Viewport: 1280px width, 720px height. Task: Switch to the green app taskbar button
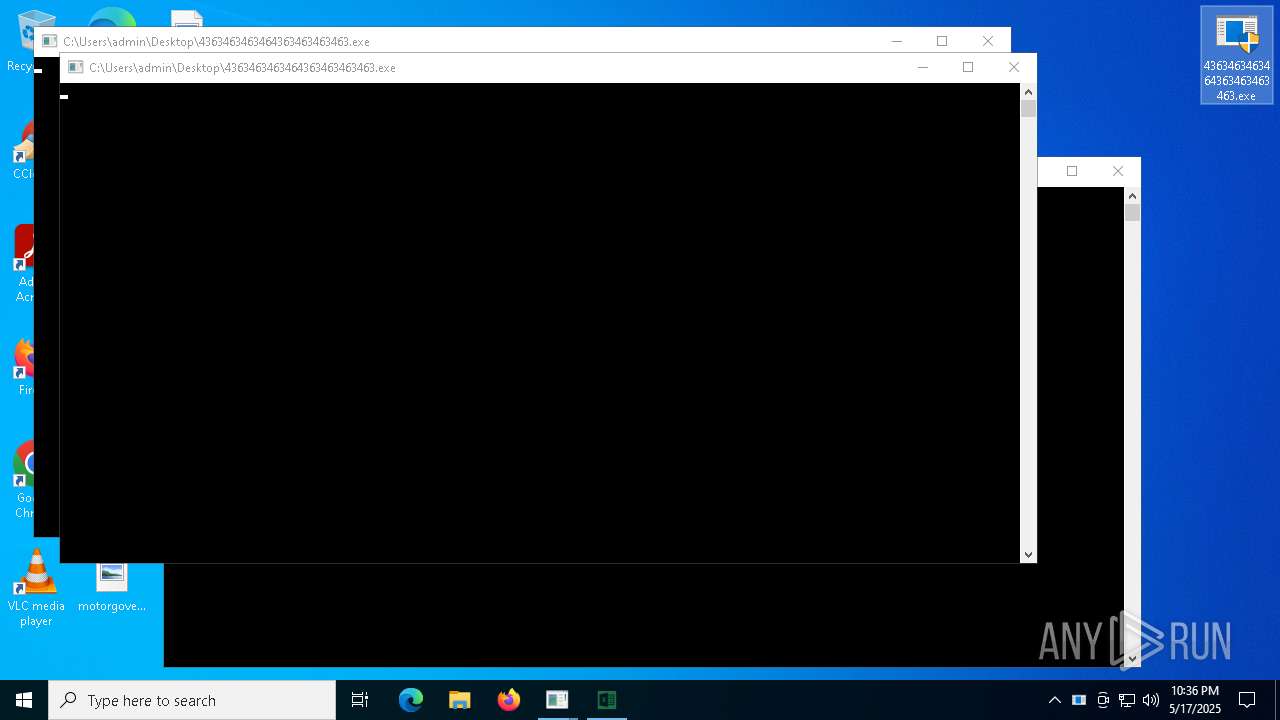[607, 700]
